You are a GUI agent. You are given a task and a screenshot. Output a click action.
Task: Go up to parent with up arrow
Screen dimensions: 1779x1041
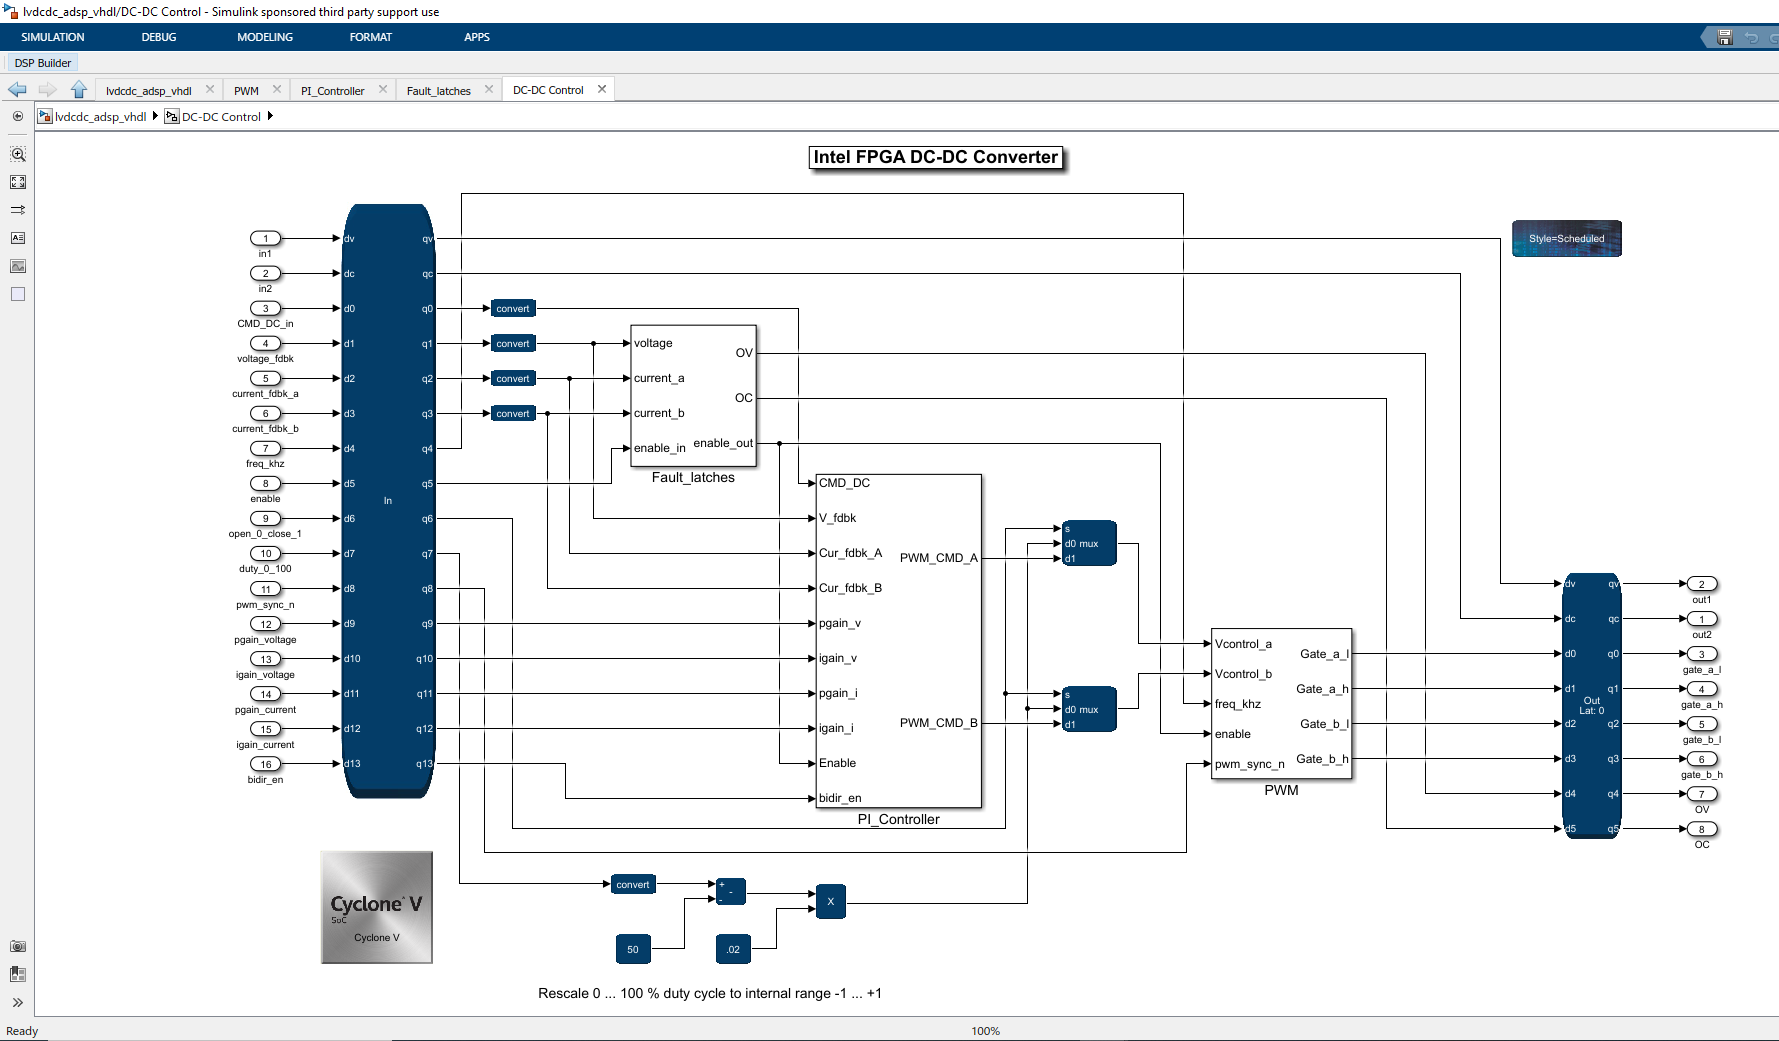tap(79, 90)
